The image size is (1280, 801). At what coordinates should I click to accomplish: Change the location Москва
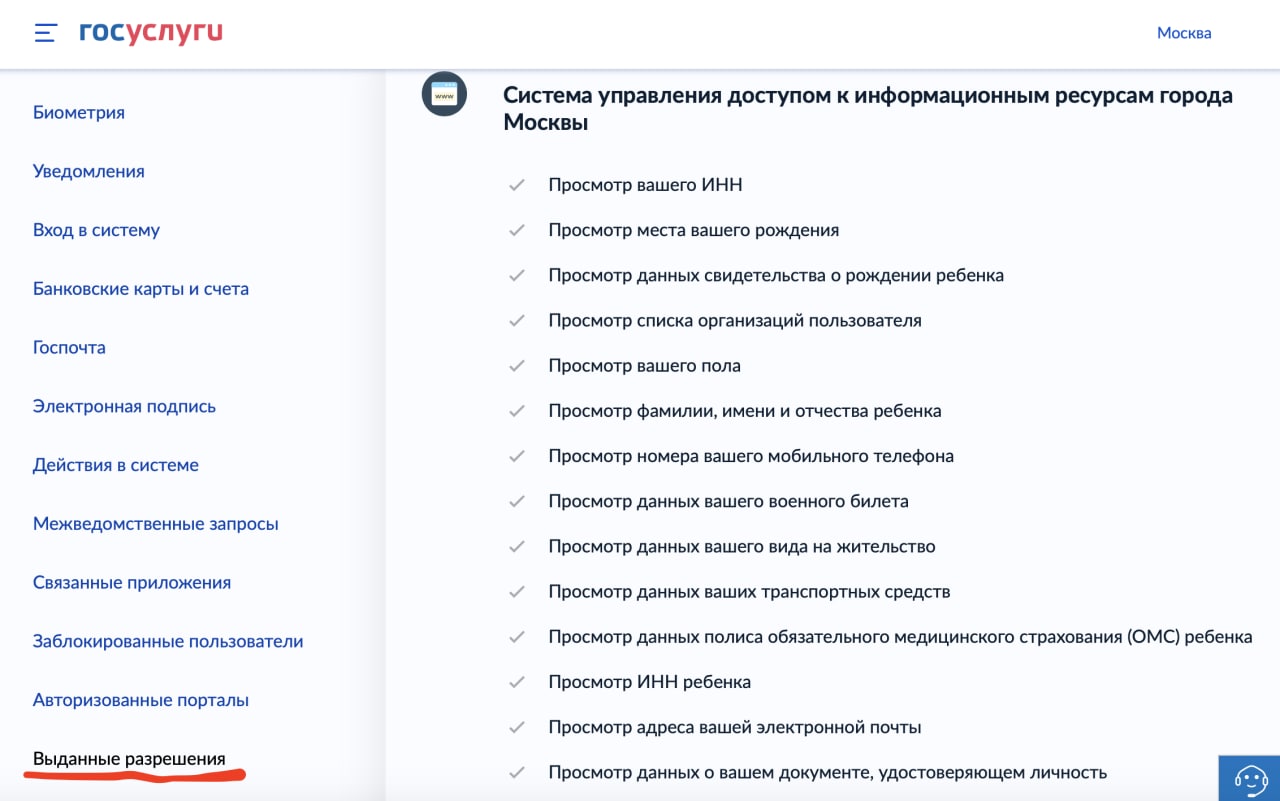(1184, 33)
